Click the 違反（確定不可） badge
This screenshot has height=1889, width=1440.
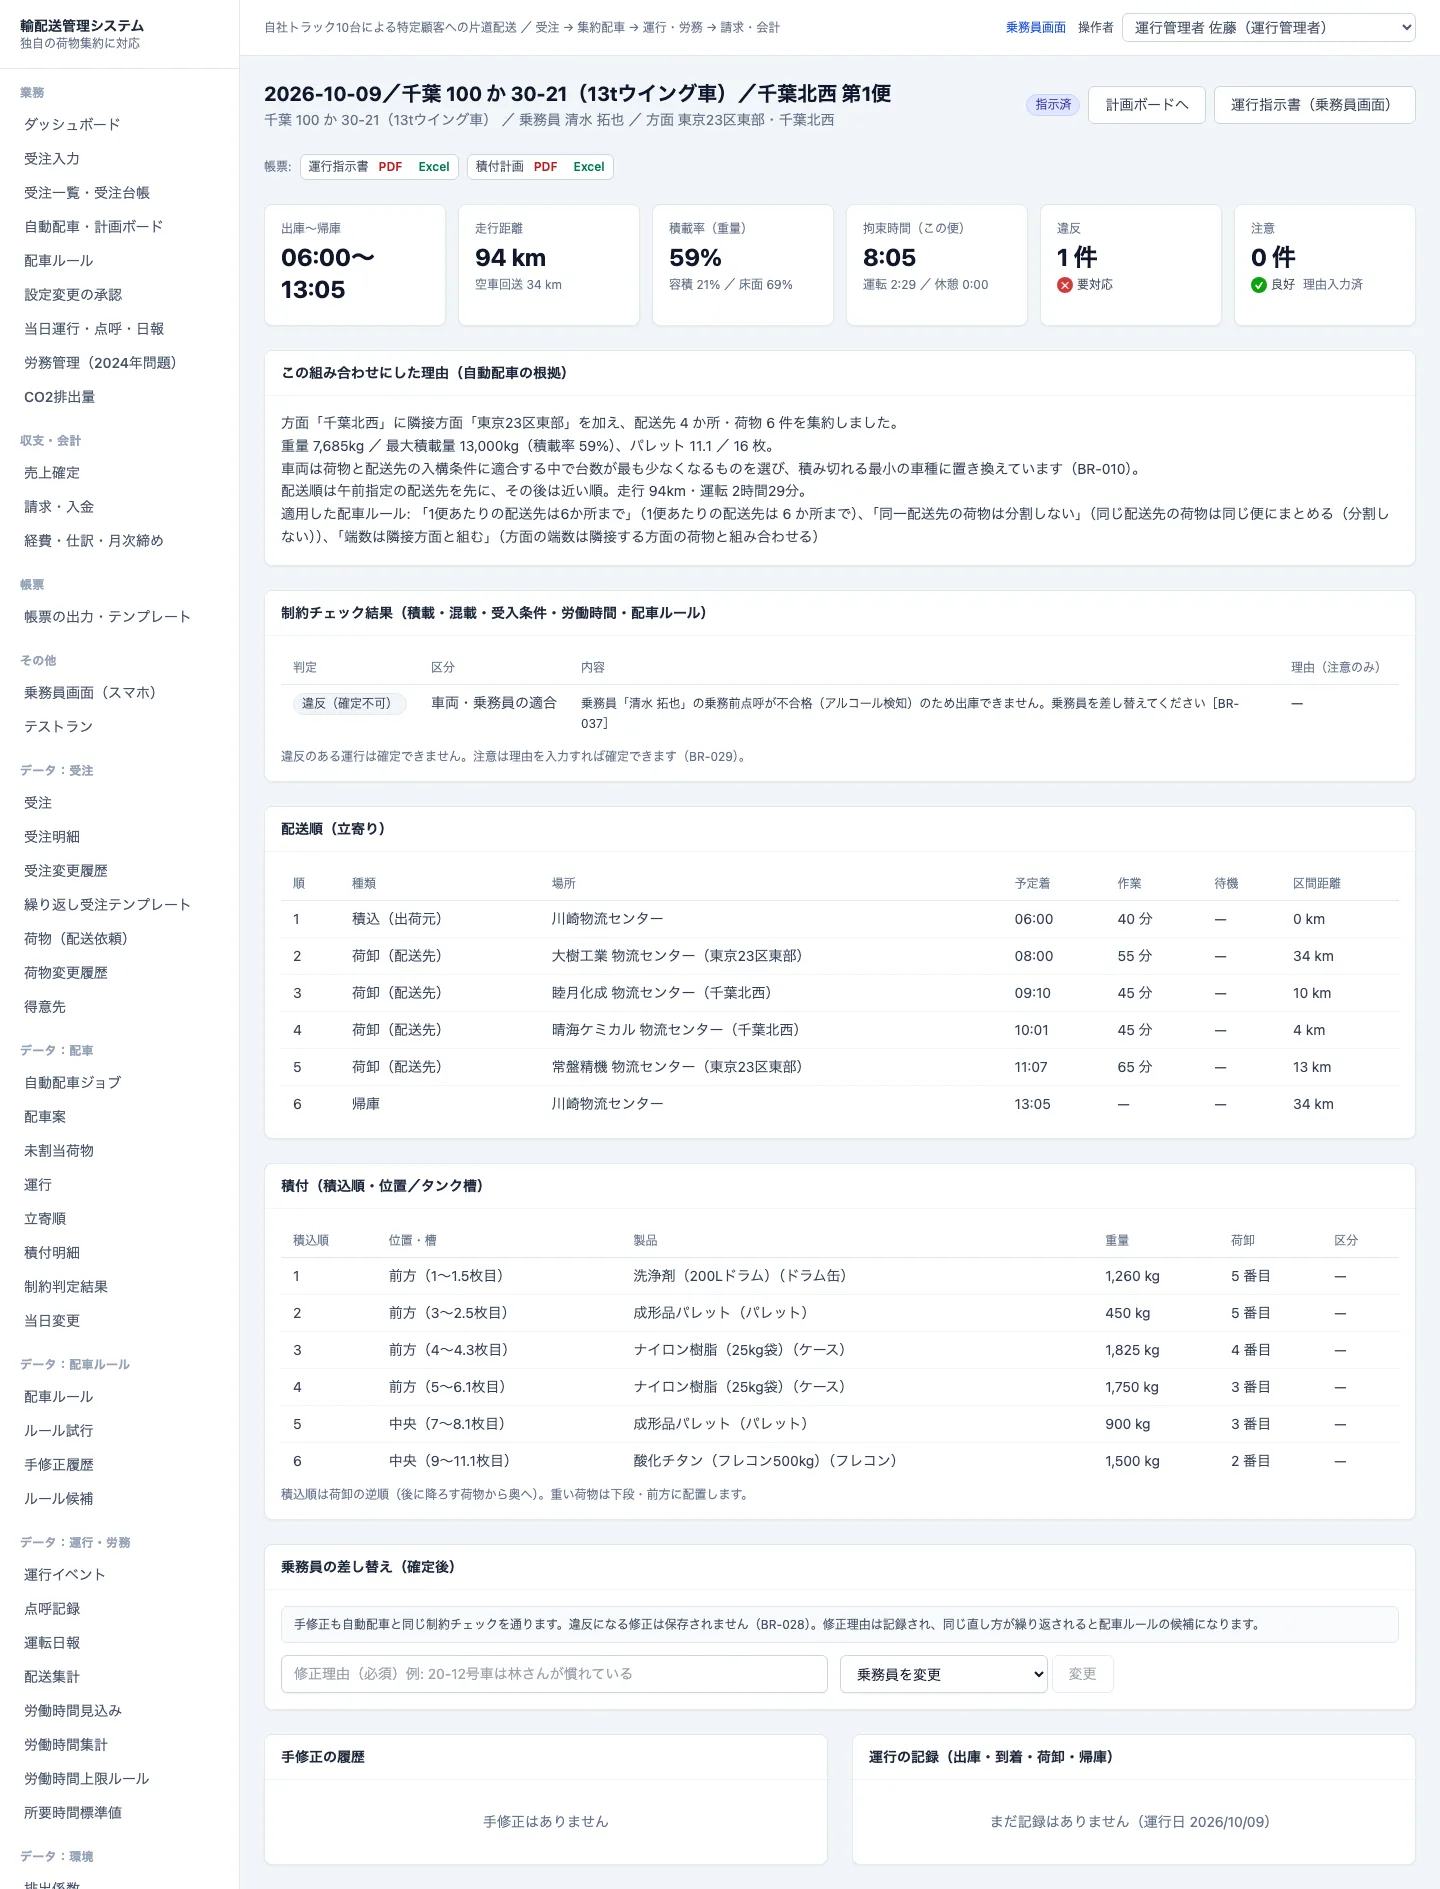pos(350,704)
